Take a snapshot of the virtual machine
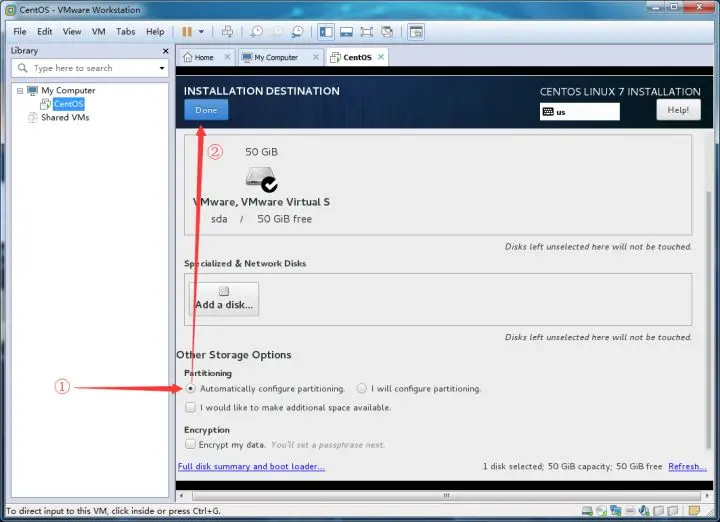 (x=256, y=32)
